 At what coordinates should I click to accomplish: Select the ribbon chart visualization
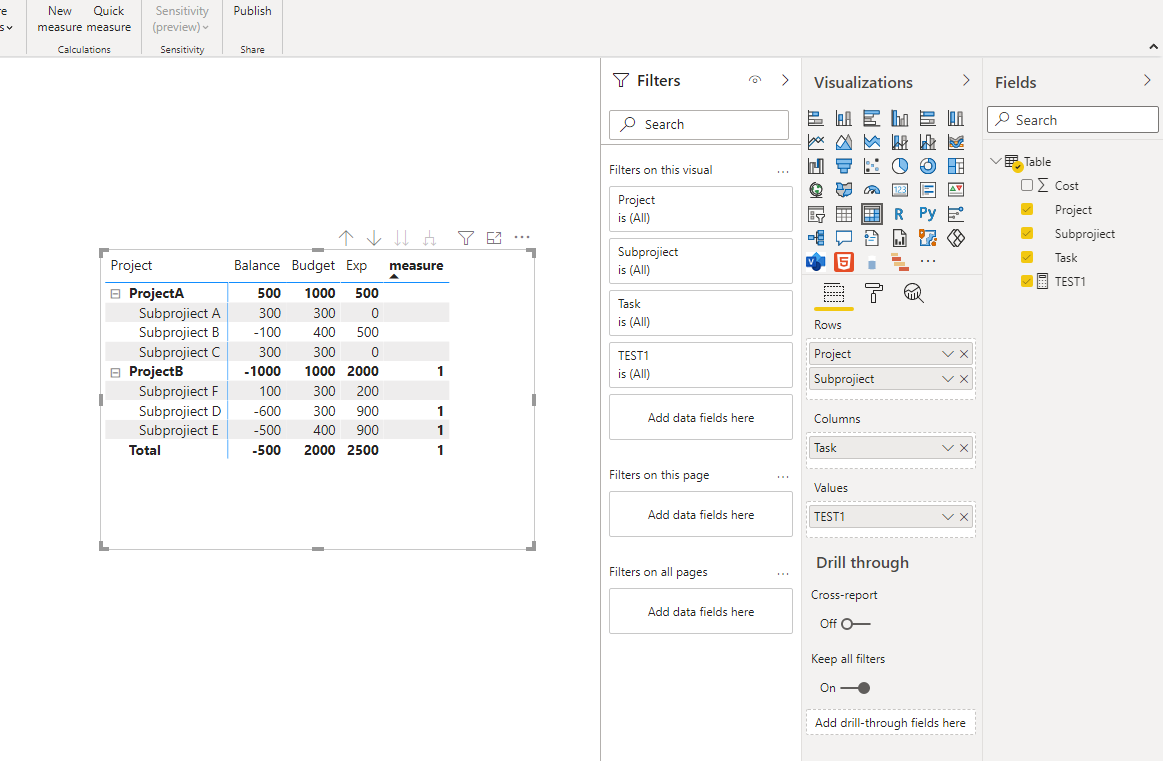956,142
